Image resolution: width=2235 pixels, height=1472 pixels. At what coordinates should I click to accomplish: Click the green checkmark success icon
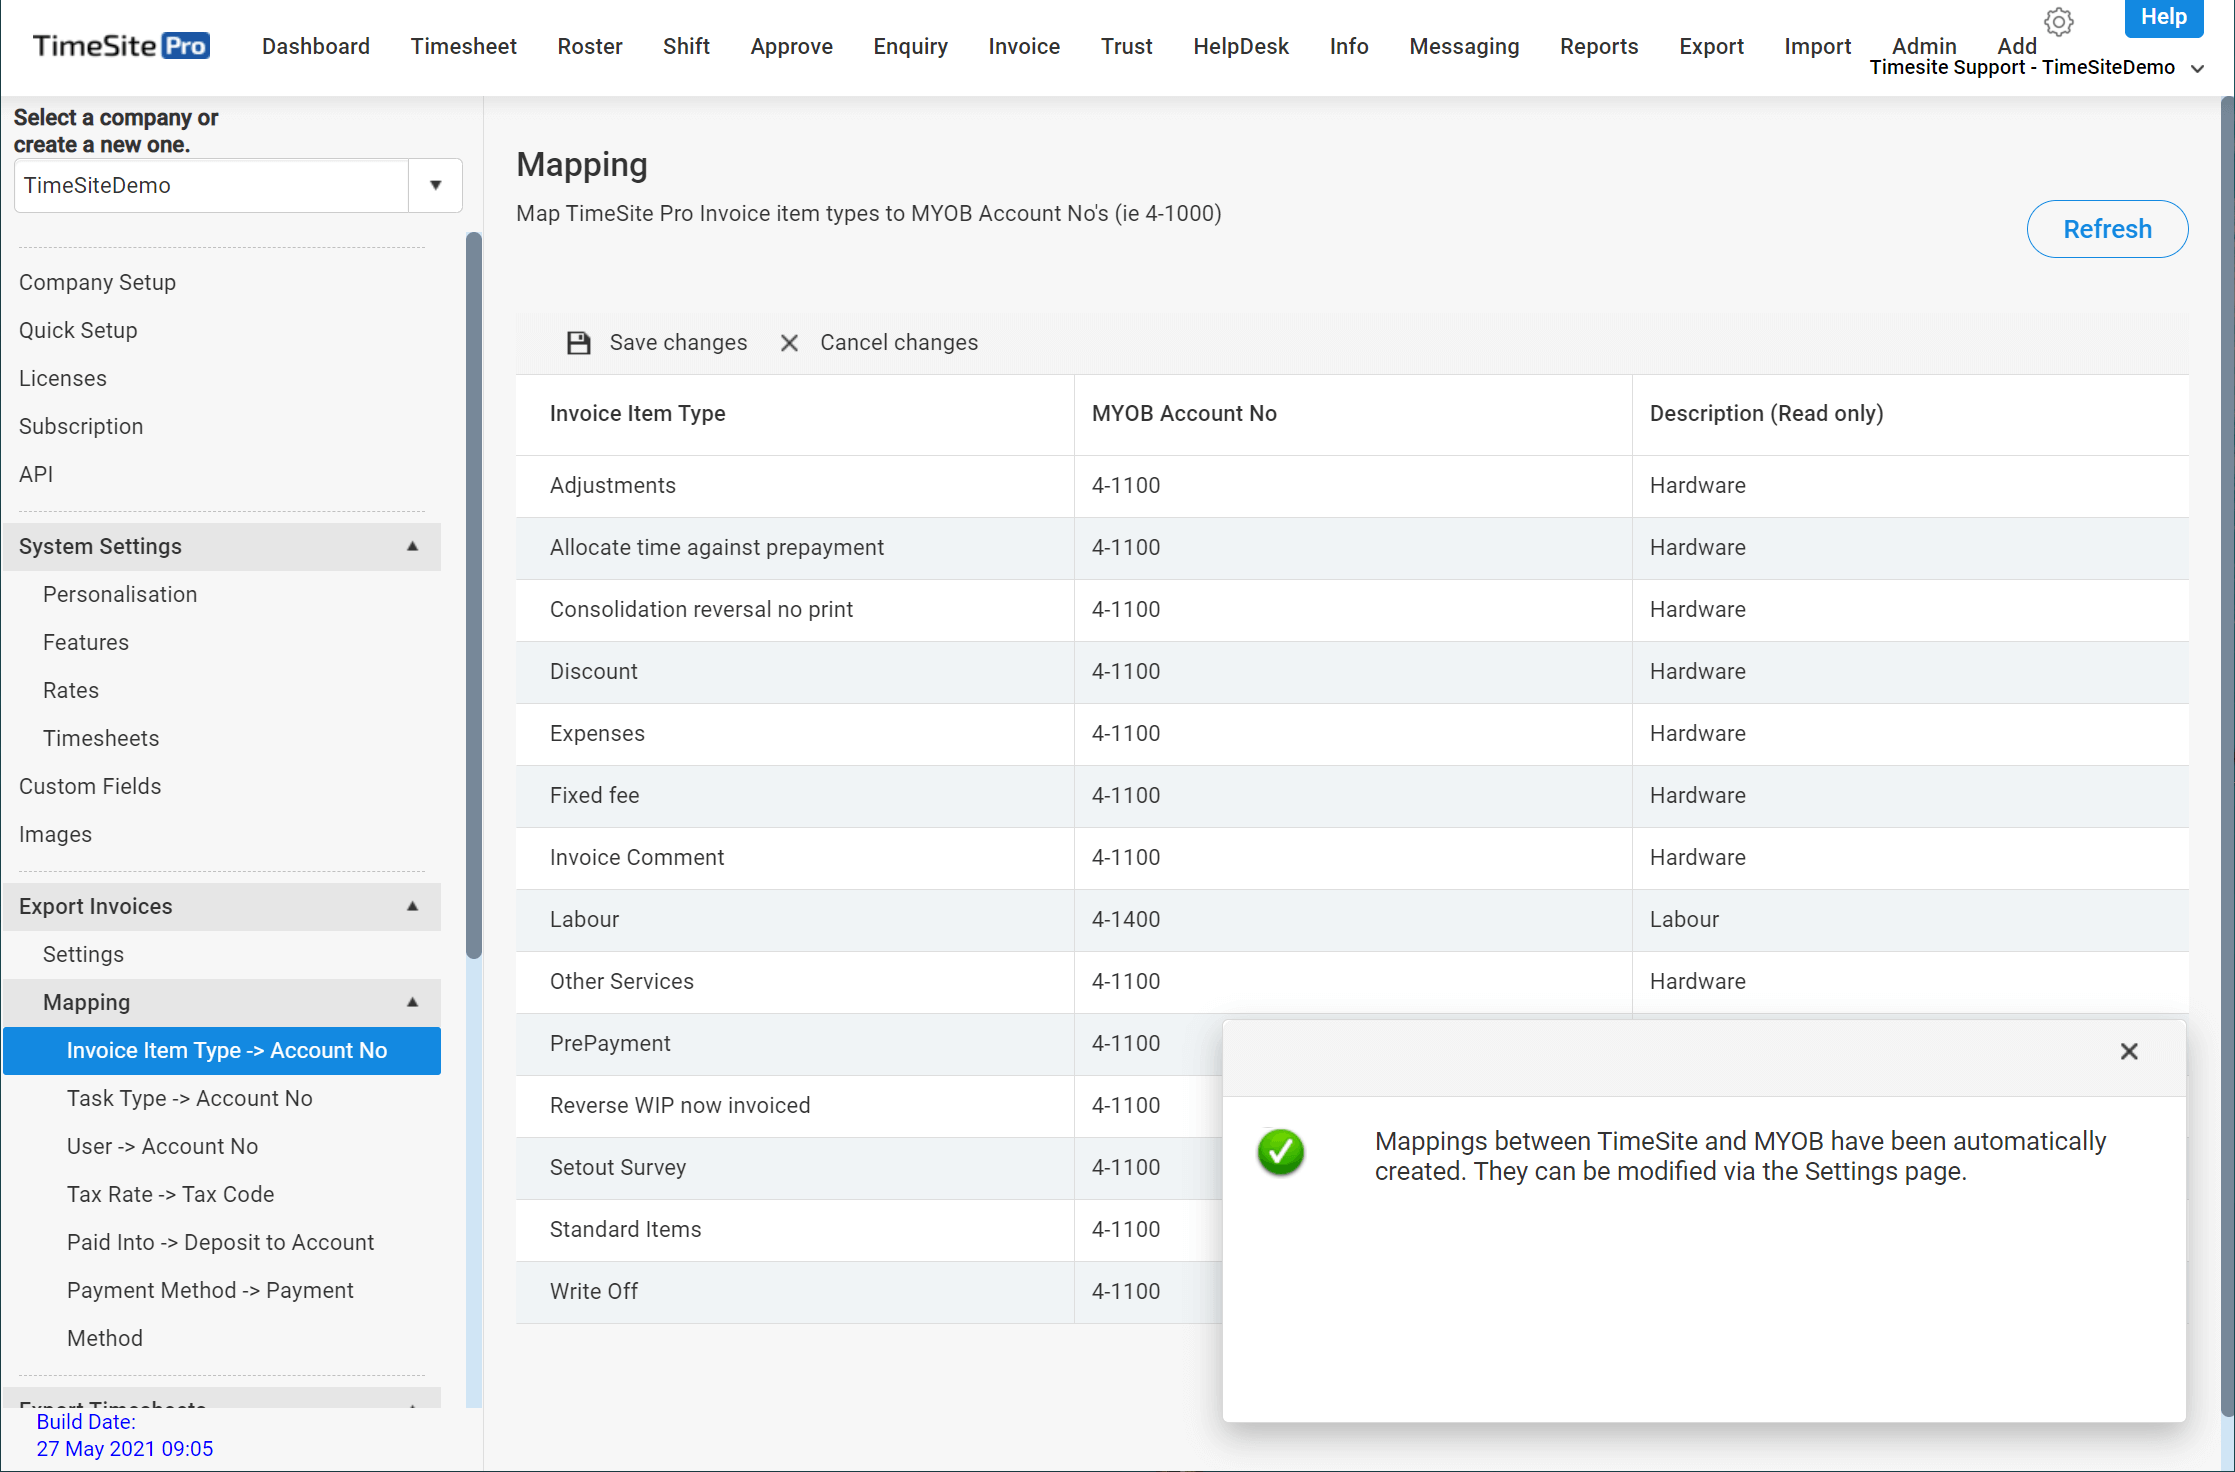coord(1280,1152)
